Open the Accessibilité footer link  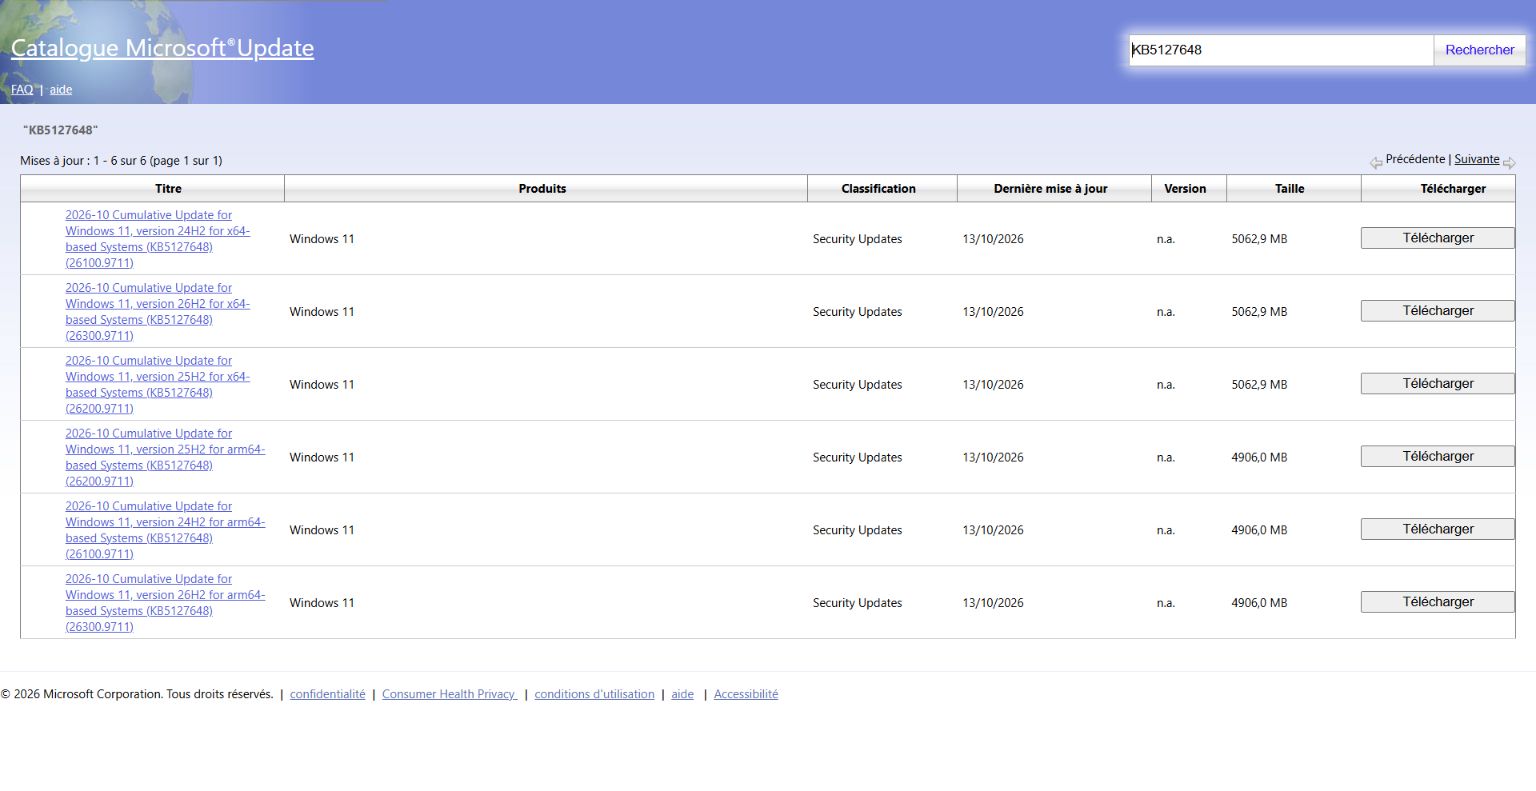tap(746, 694)
